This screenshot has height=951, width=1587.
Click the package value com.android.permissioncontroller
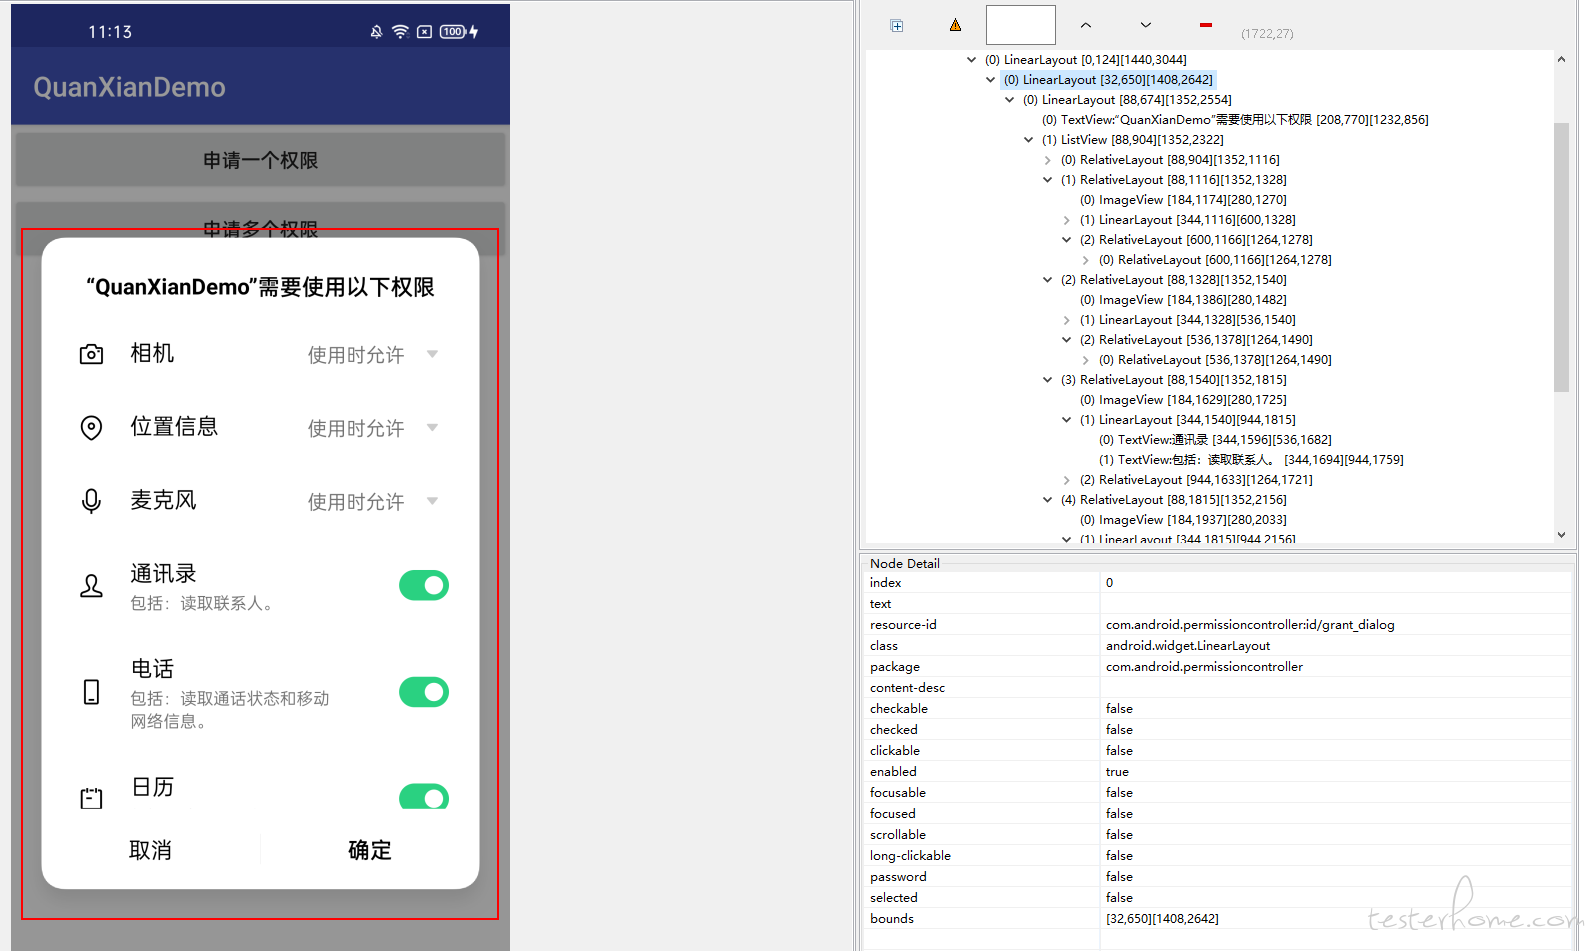[1204, 667]
